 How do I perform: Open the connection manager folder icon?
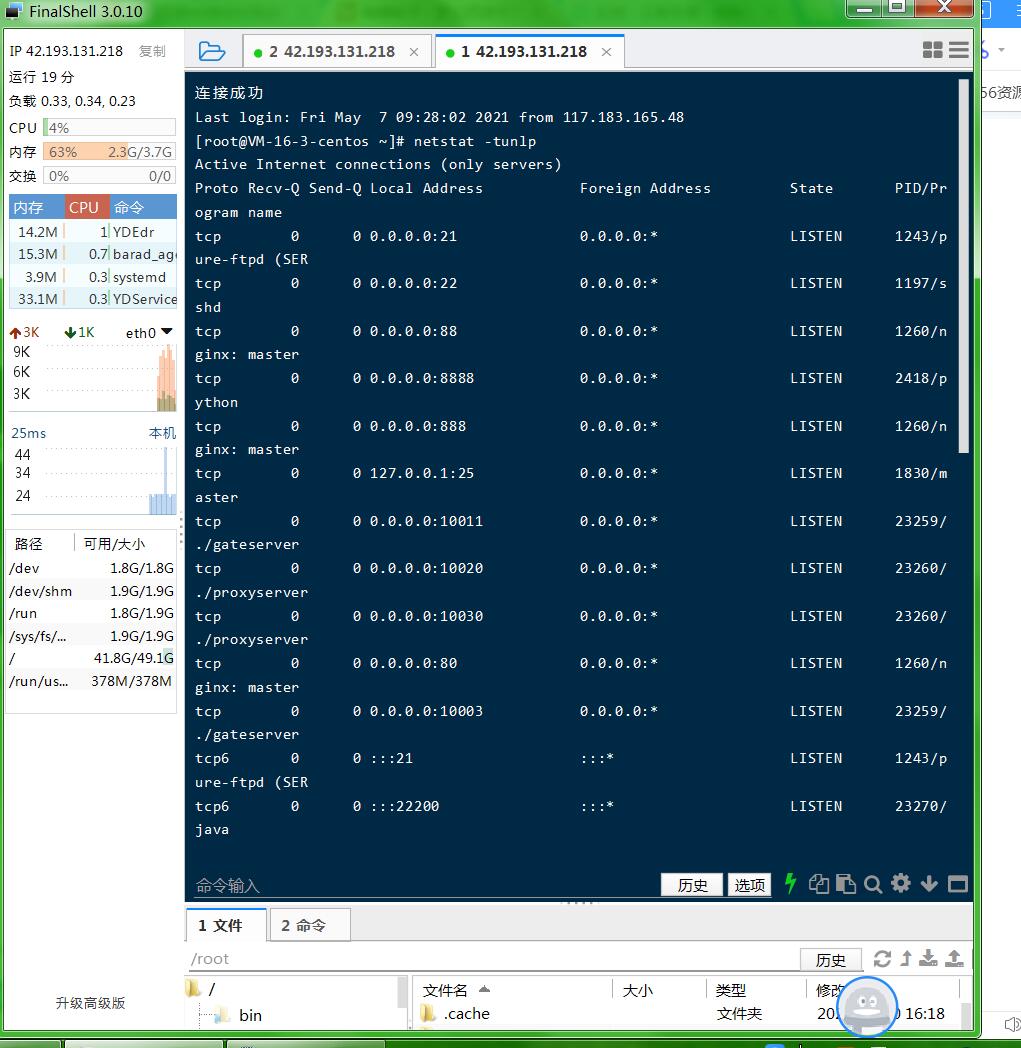click(x=211, y=51)
